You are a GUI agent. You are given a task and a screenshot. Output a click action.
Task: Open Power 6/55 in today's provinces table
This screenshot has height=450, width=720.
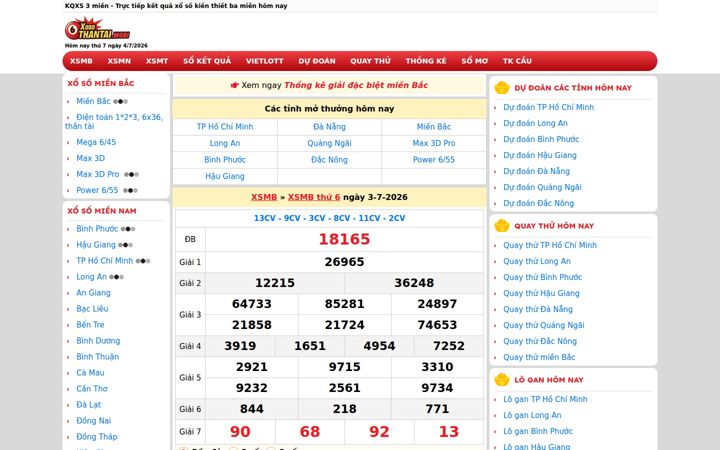(433, 160)
